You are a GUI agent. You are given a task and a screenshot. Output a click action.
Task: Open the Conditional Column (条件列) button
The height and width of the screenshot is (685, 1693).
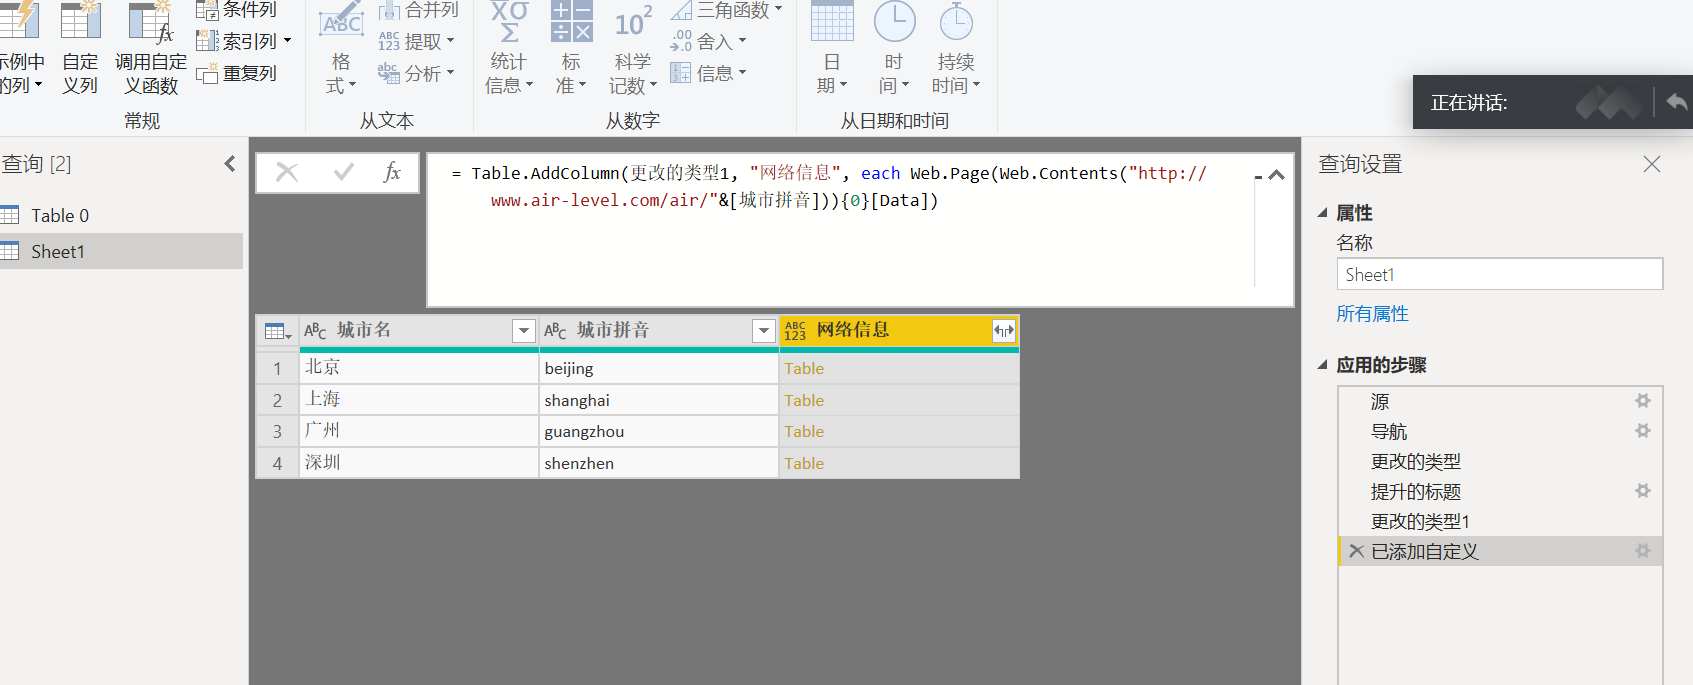click(236, 10)
